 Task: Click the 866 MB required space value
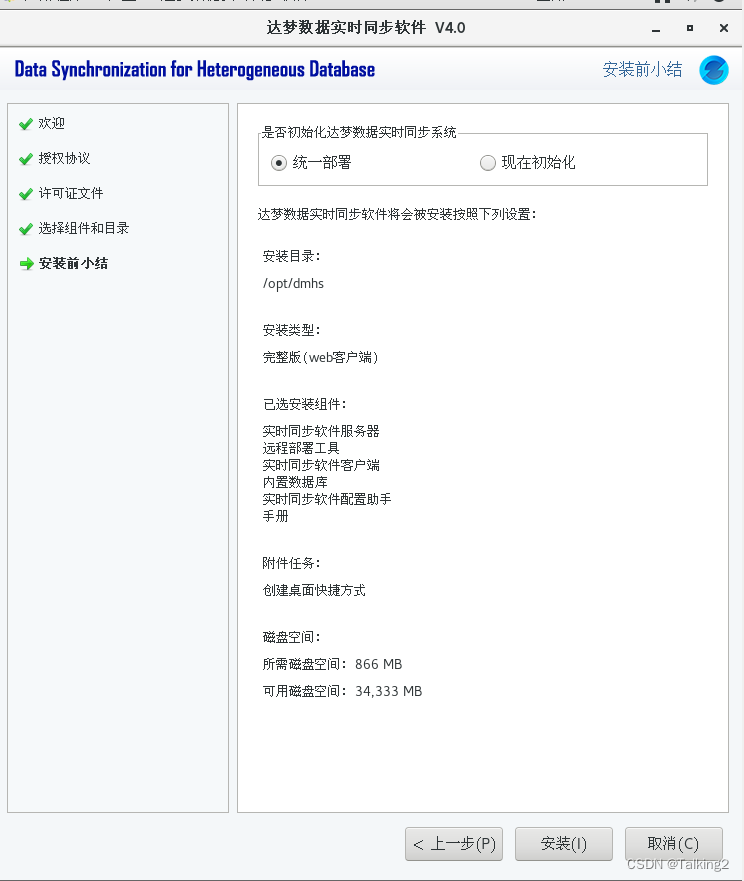(379, 665)
